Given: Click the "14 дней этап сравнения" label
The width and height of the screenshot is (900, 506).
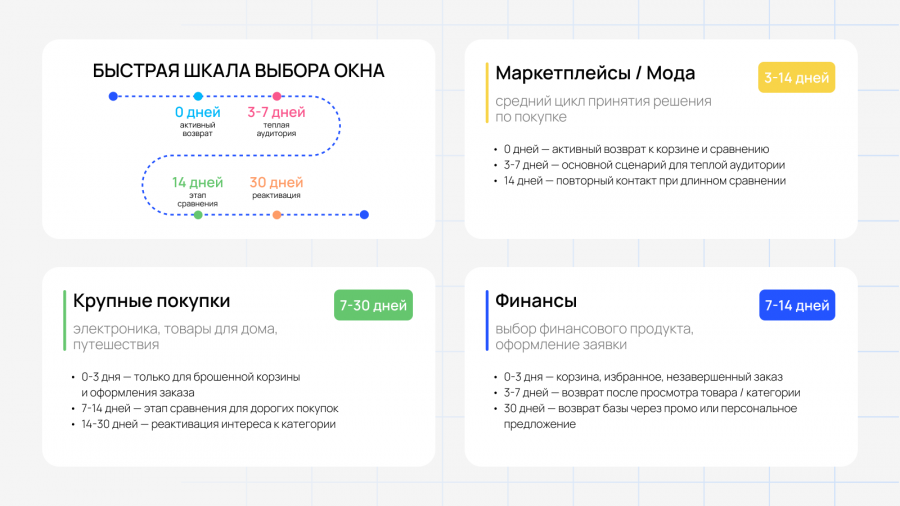Looking at the screenshot, I should [197, 191].
